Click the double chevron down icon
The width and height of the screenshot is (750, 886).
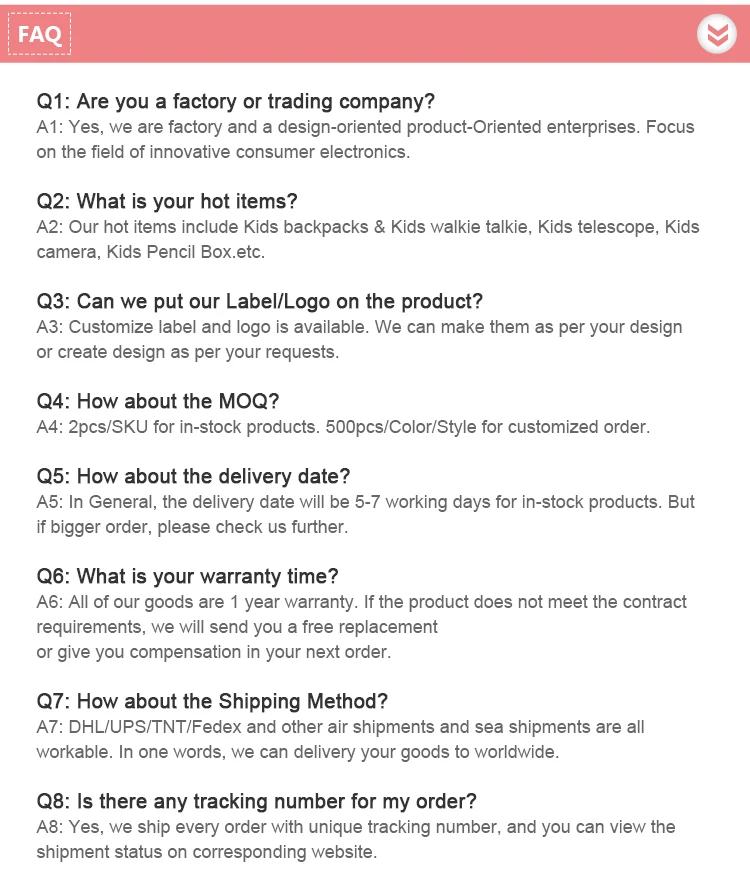point(717,34)
